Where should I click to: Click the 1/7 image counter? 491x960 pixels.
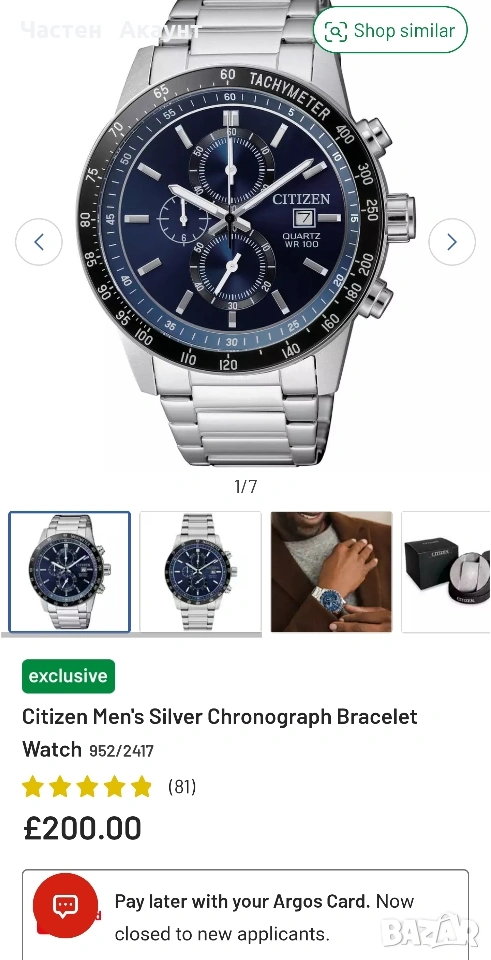246,487
